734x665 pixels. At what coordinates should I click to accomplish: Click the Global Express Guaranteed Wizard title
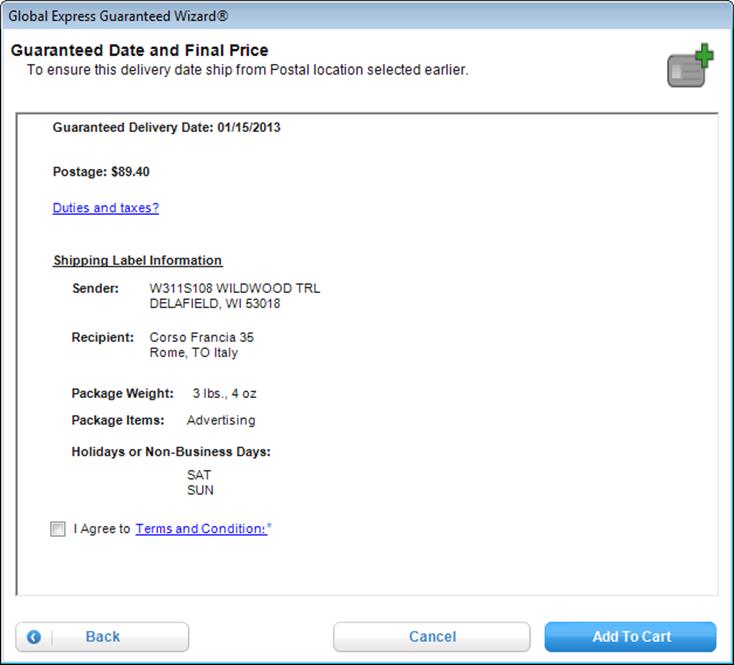point(118,16)
